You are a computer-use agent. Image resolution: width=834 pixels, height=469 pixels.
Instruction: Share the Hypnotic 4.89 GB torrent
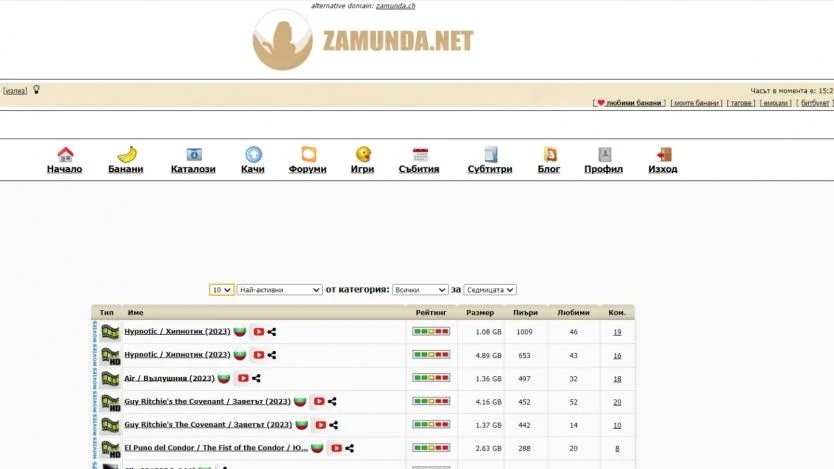click(272, 355)
